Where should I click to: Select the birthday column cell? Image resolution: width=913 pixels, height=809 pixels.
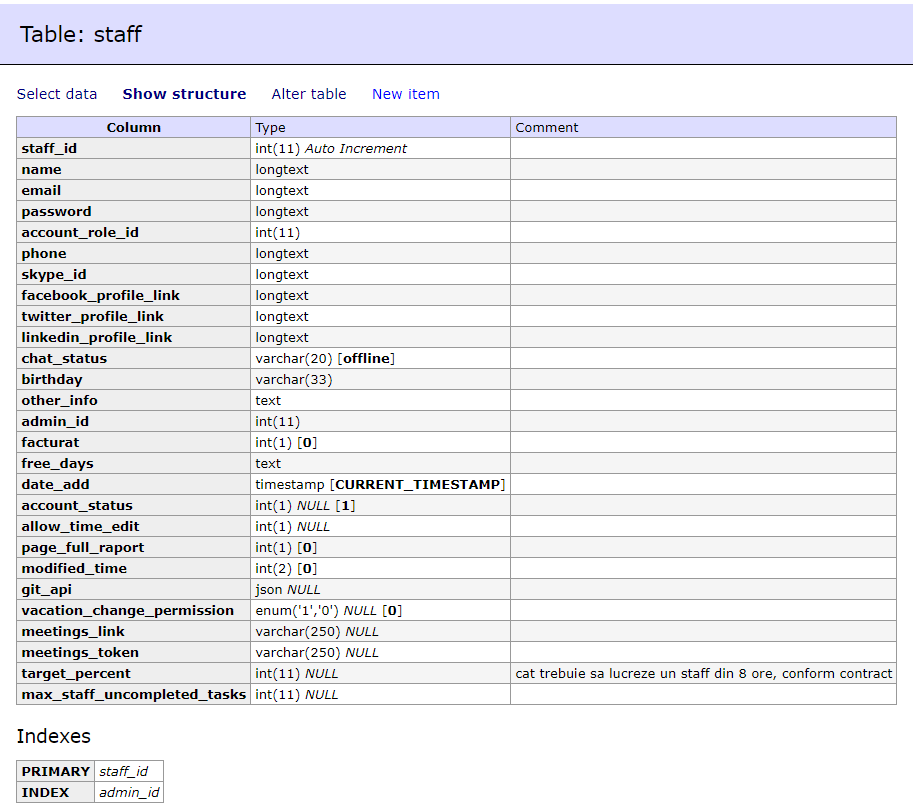133,379
